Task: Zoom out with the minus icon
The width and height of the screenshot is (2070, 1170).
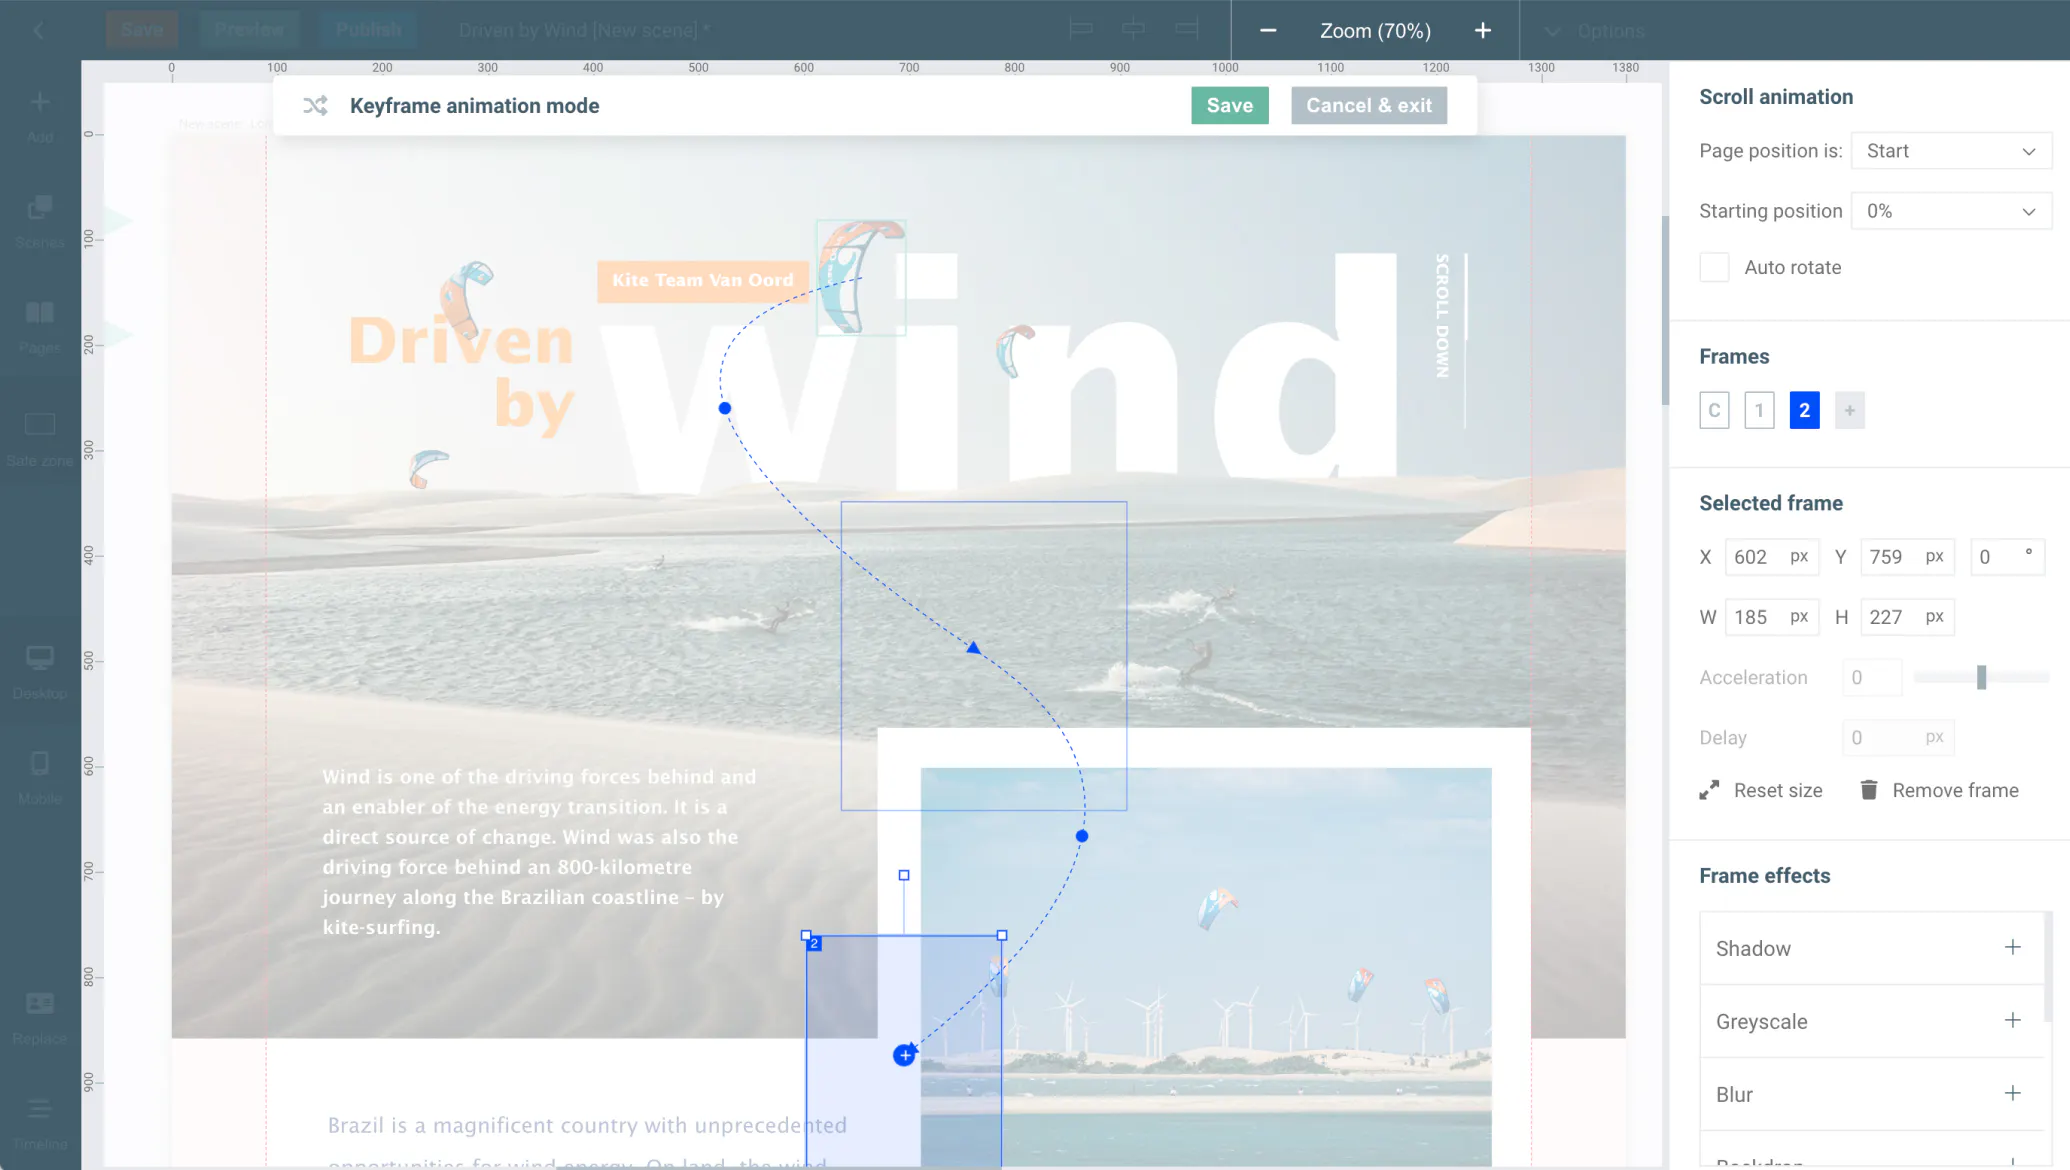Action: tap(1268, 30)
